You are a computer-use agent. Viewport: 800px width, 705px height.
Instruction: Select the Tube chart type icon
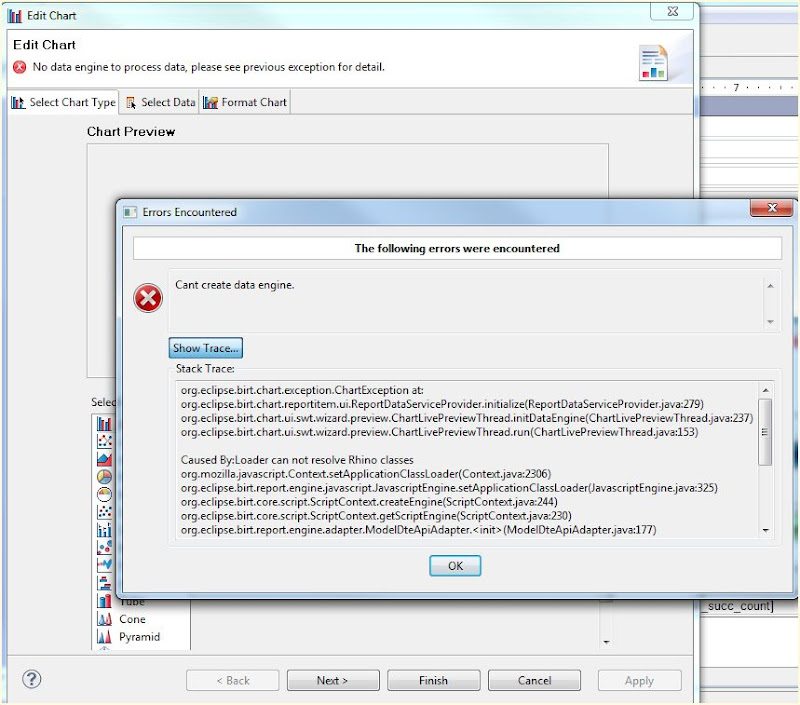click(104, 600)
